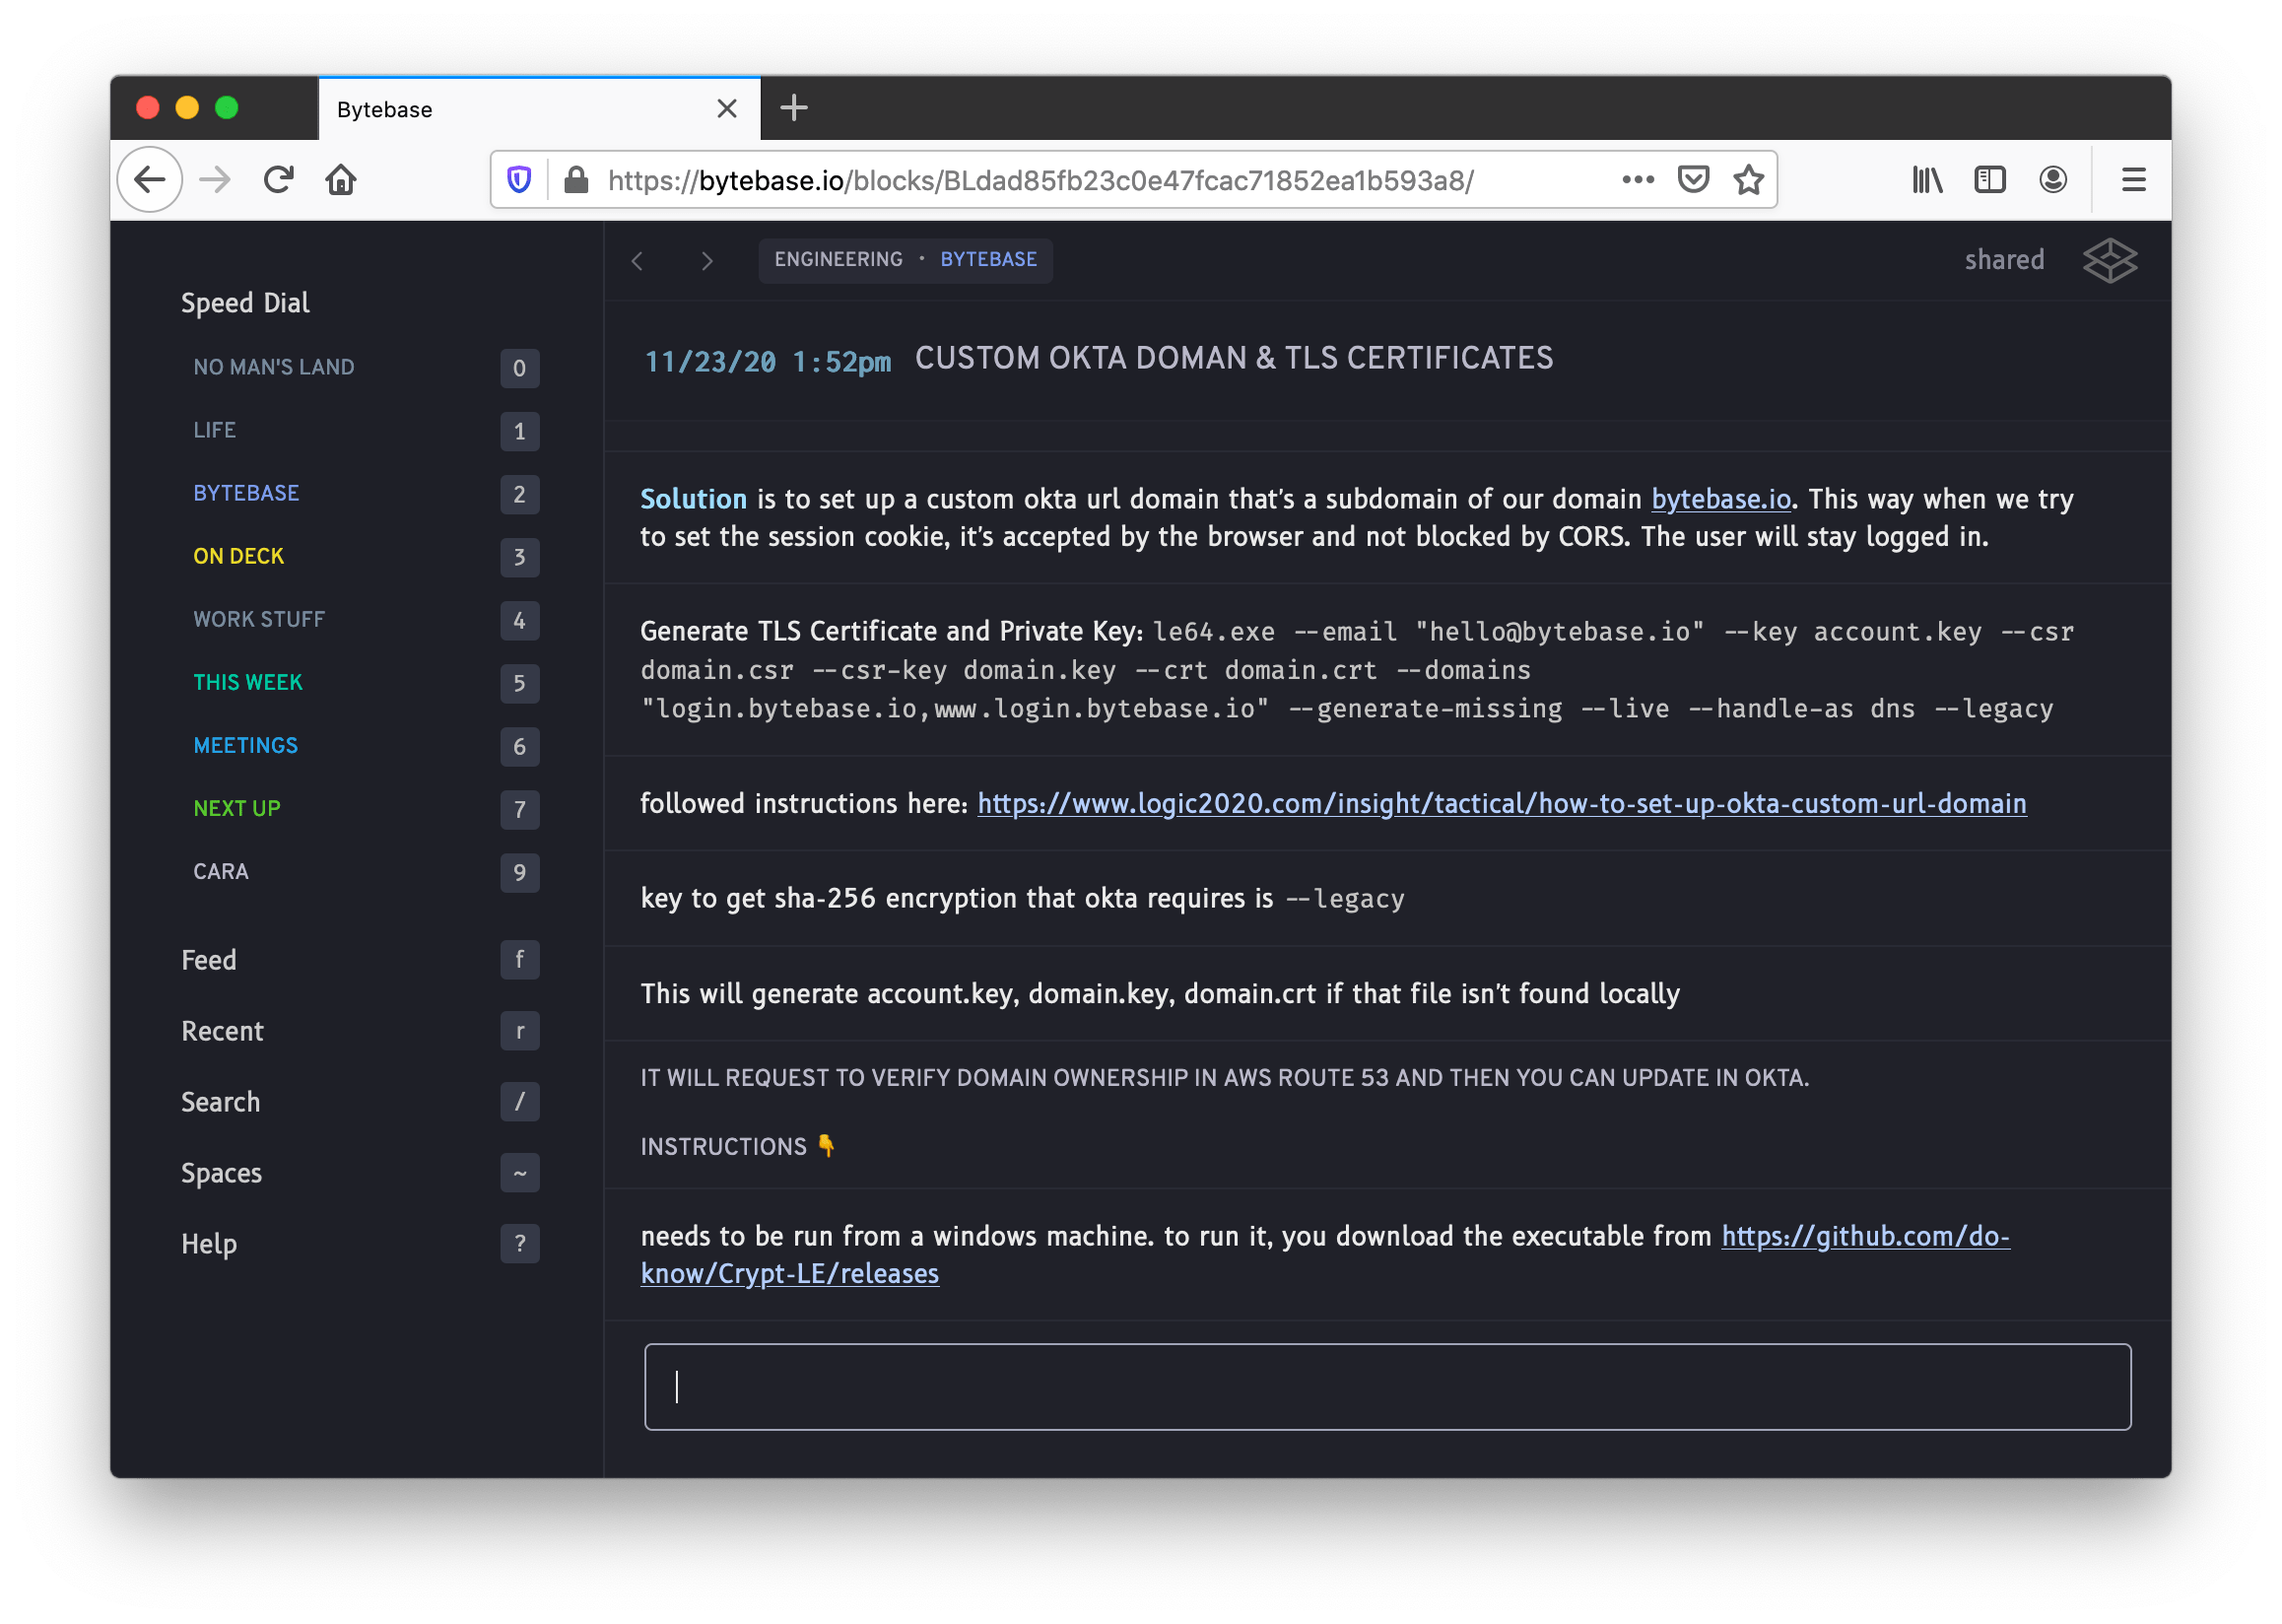
Task: Open the Firefox hamburger menu
Action: click(2134, 180)
